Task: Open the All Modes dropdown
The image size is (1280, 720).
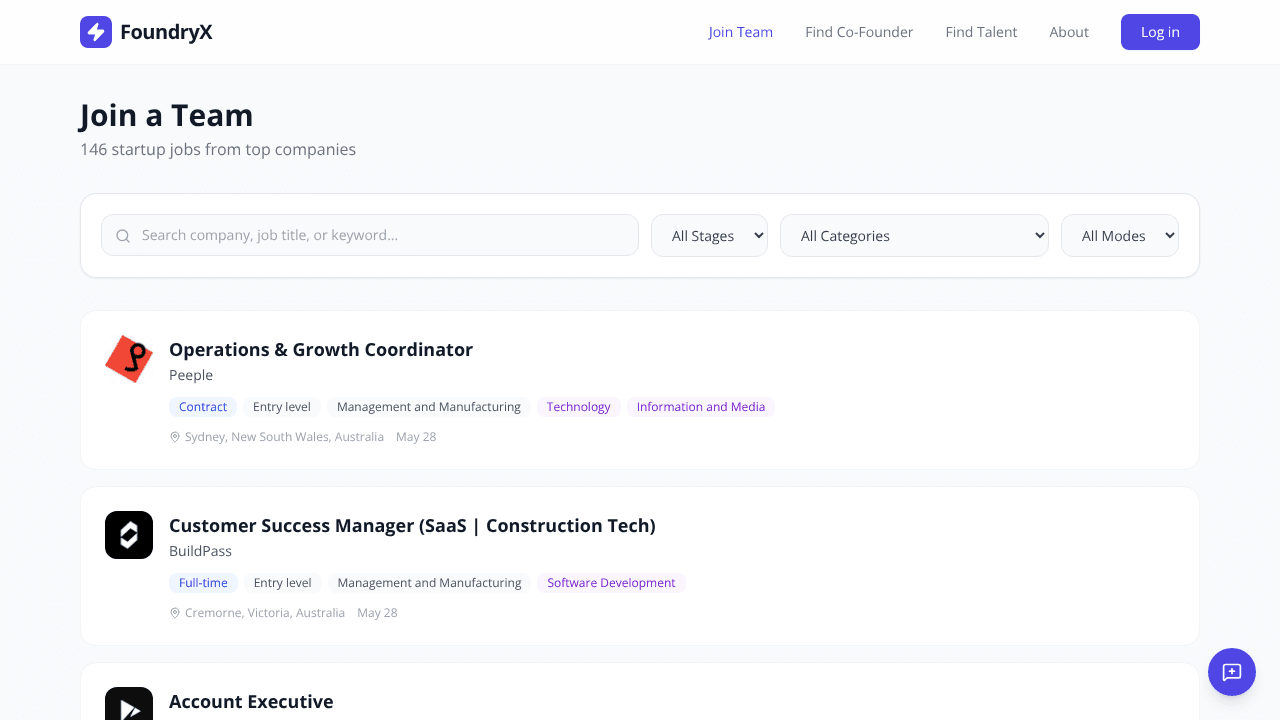Action: [x=1120, y=236]
